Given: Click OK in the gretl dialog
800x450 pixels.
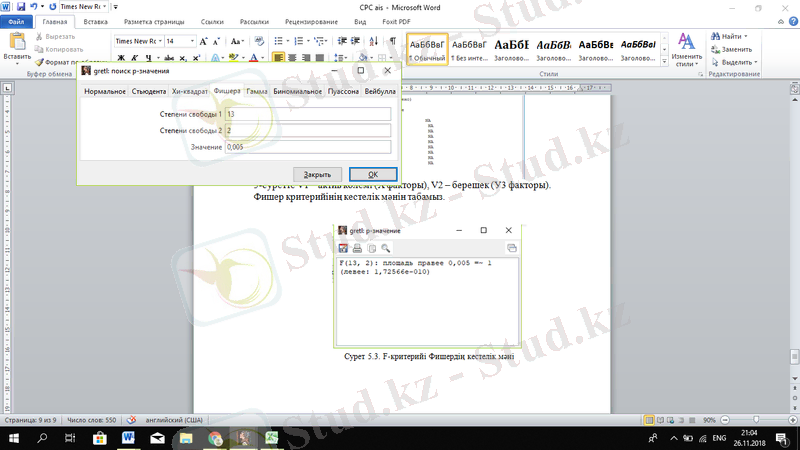Looking at the screenshot, I should point(372,173).
